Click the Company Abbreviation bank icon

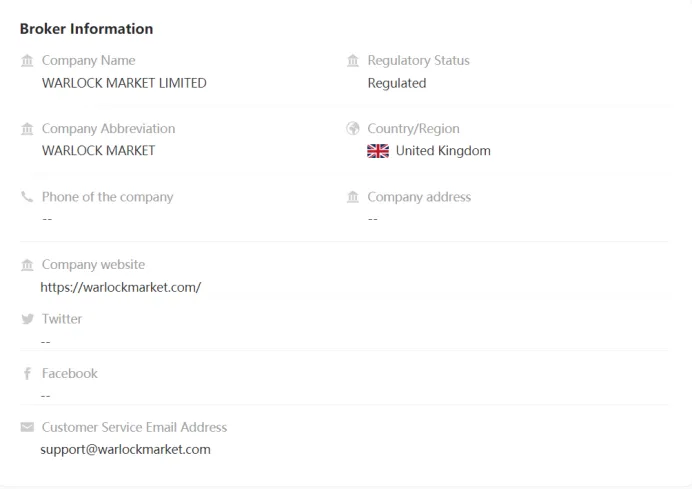coord(27,129)
